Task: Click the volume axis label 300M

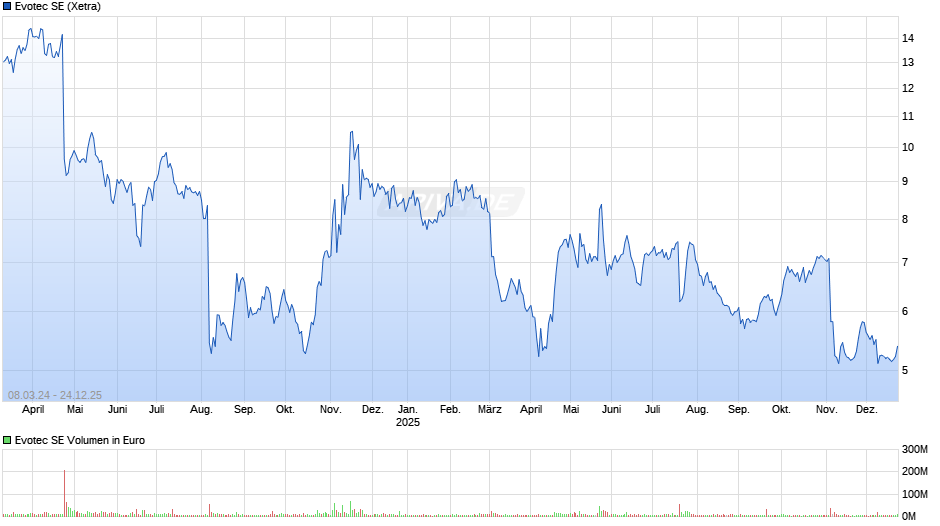Action: point(915,449)
